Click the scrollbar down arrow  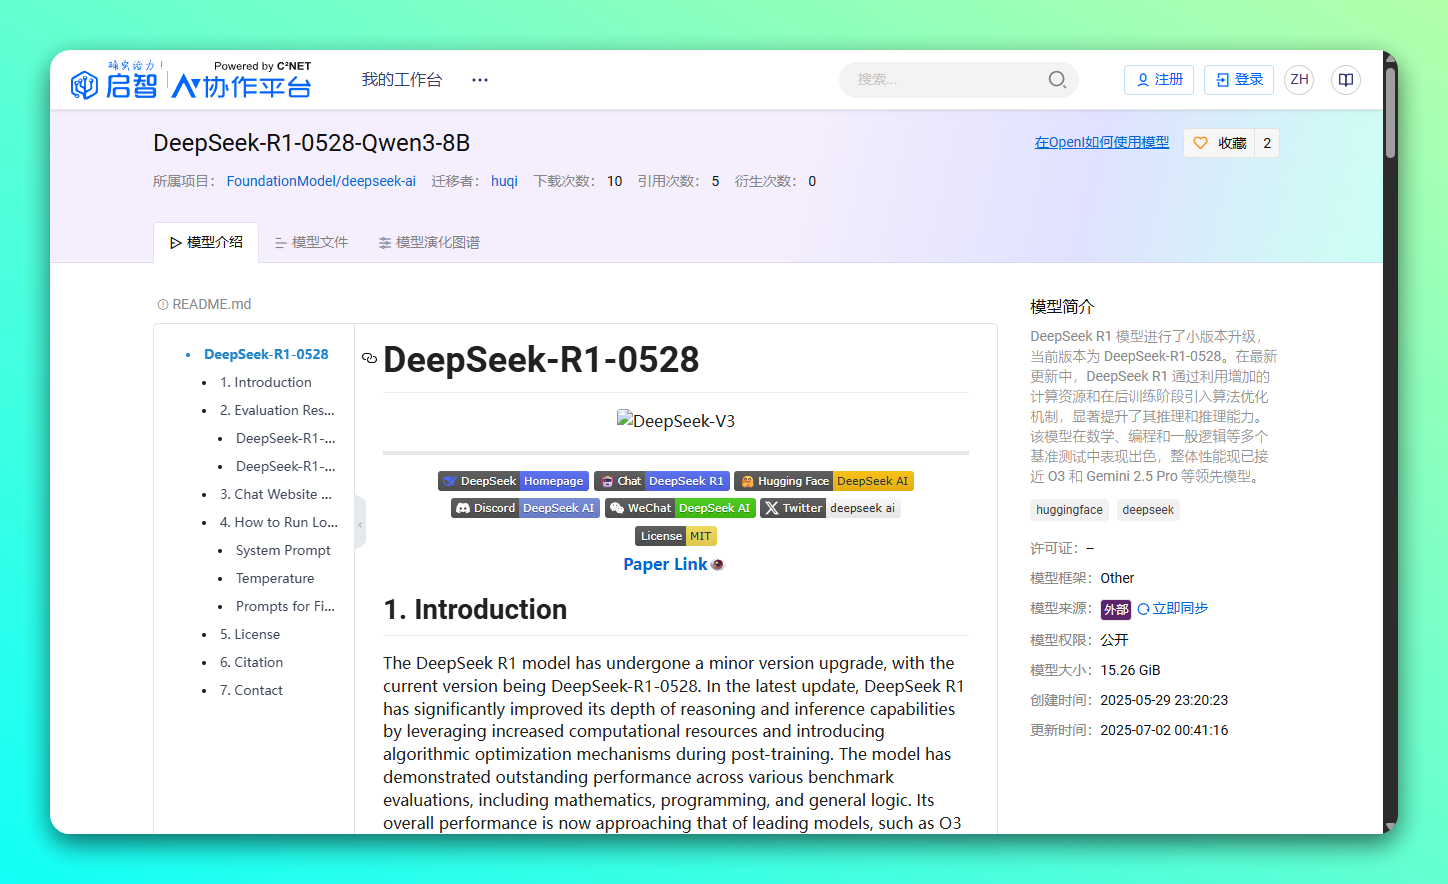(x=1390, y=827)
